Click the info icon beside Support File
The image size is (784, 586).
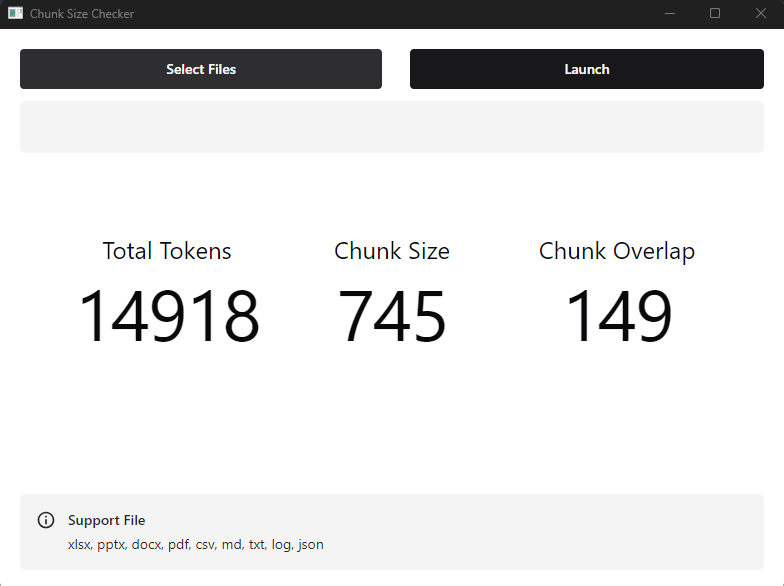point(46,520)
